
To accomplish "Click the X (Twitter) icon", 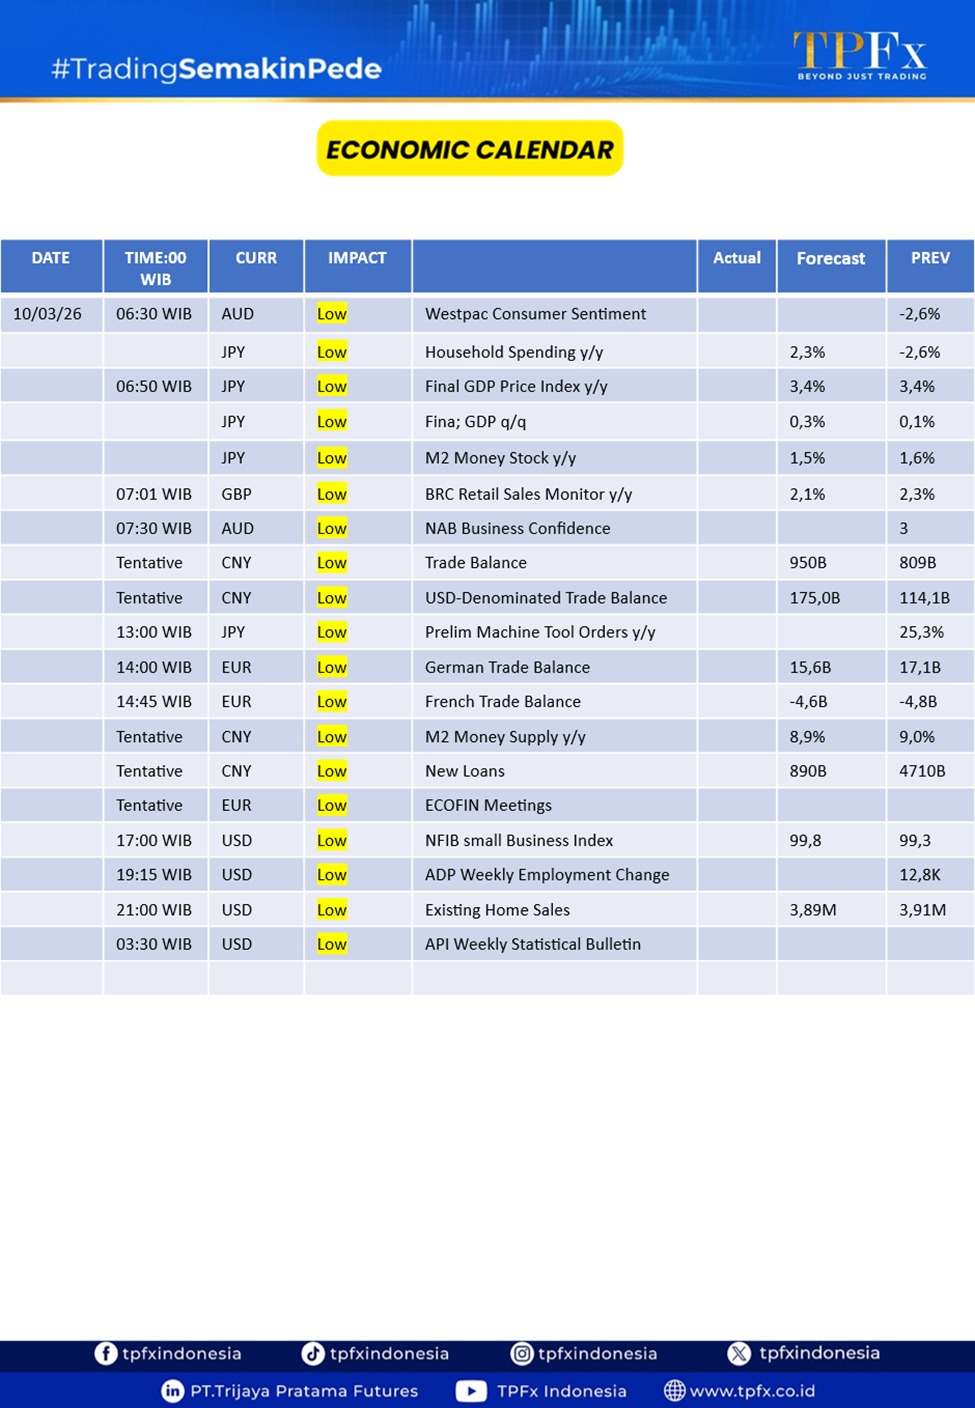I will tap(739, 1353).
